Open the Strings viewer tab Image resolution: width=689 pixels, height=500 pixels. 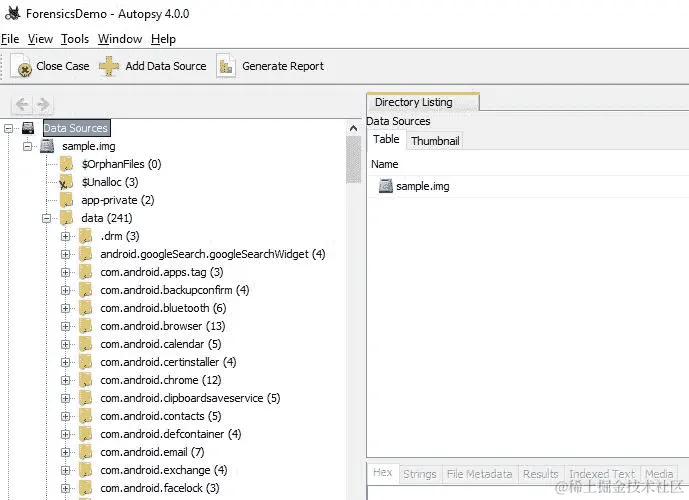tap(420, 474)
